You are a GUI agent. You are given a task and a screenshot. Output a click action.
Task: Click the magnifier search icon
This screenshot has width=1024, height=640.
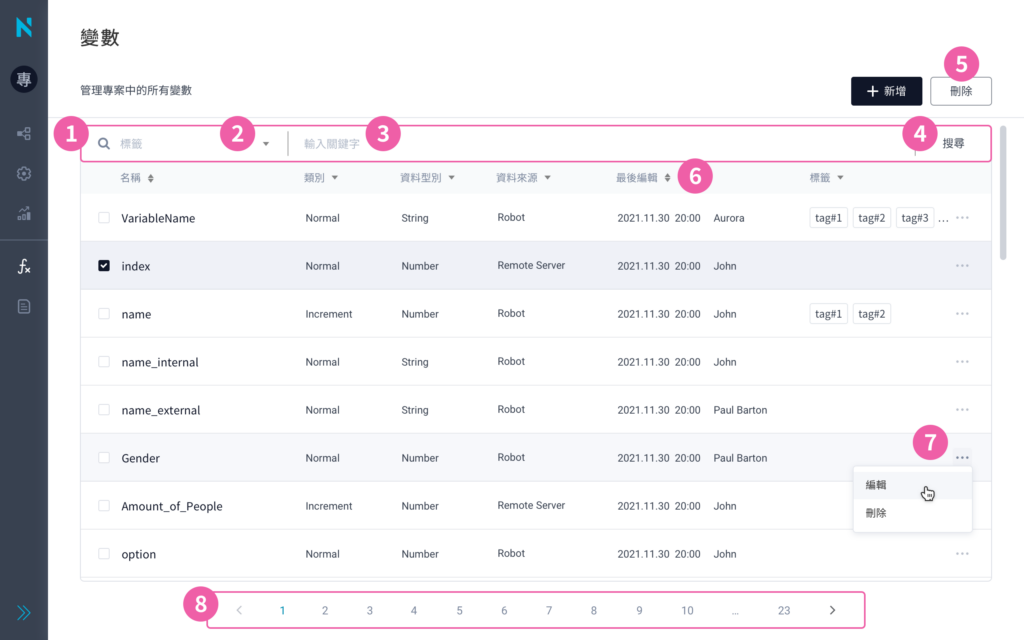tap(104, 143)
